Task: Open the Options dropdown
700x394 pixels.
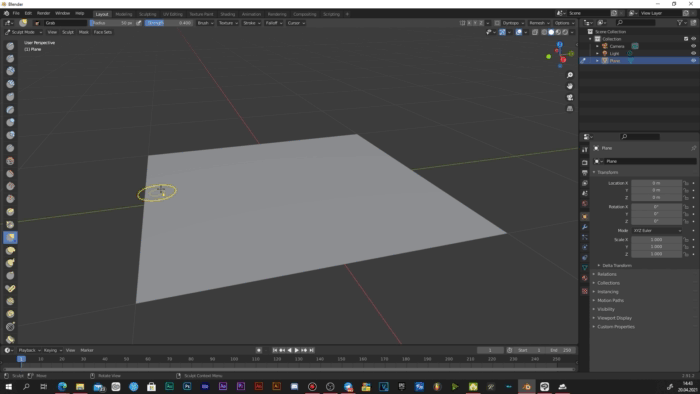Action: point(564,23)
